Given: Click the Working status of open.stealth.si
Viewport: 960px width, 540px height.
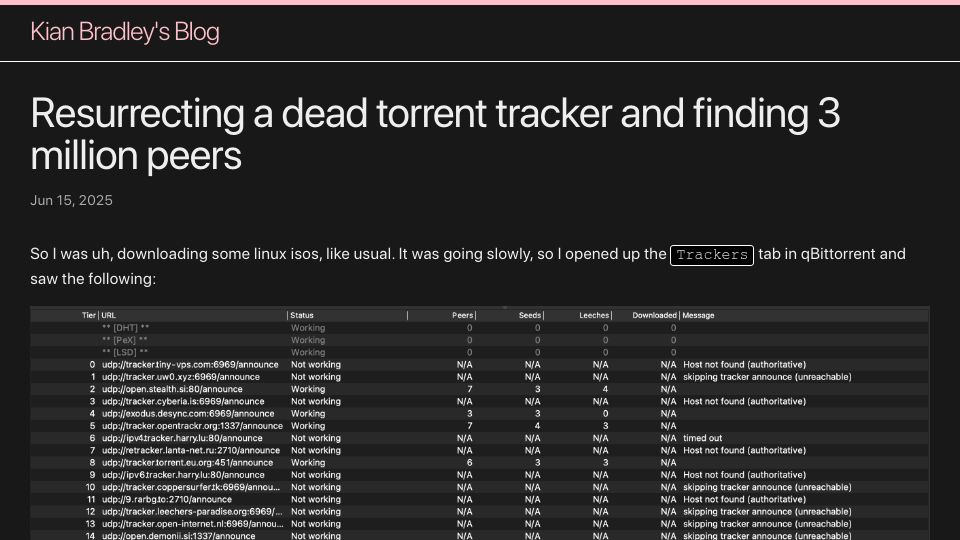Looking at the screenshot, I should [x=308, y=389].
